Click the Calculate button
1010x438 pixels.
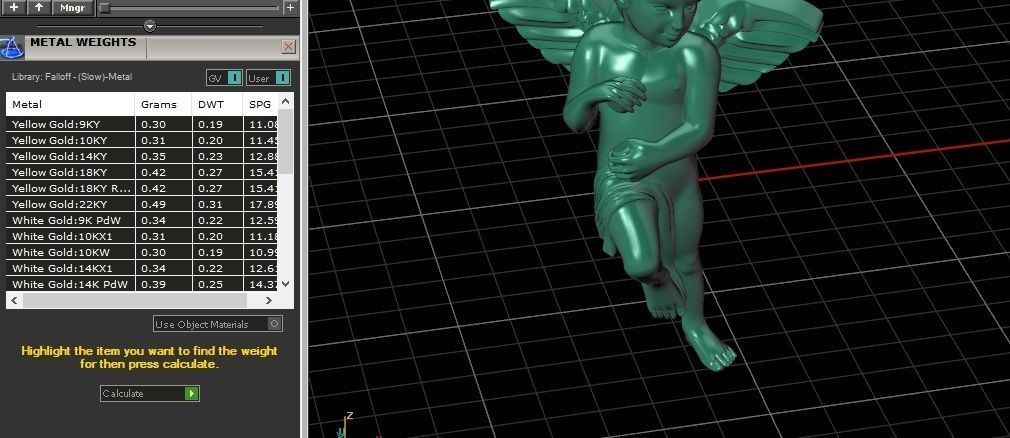click(149, 394)
